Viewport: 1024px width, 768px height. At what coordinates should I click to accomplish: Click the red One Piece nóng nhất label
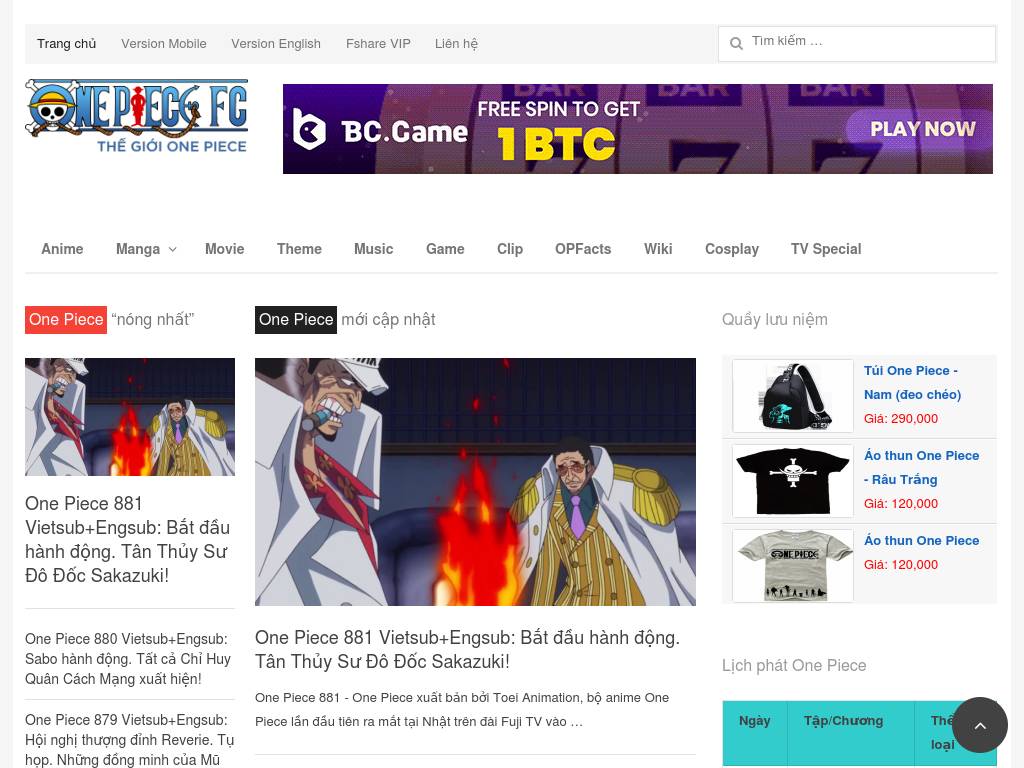(66, 320)
